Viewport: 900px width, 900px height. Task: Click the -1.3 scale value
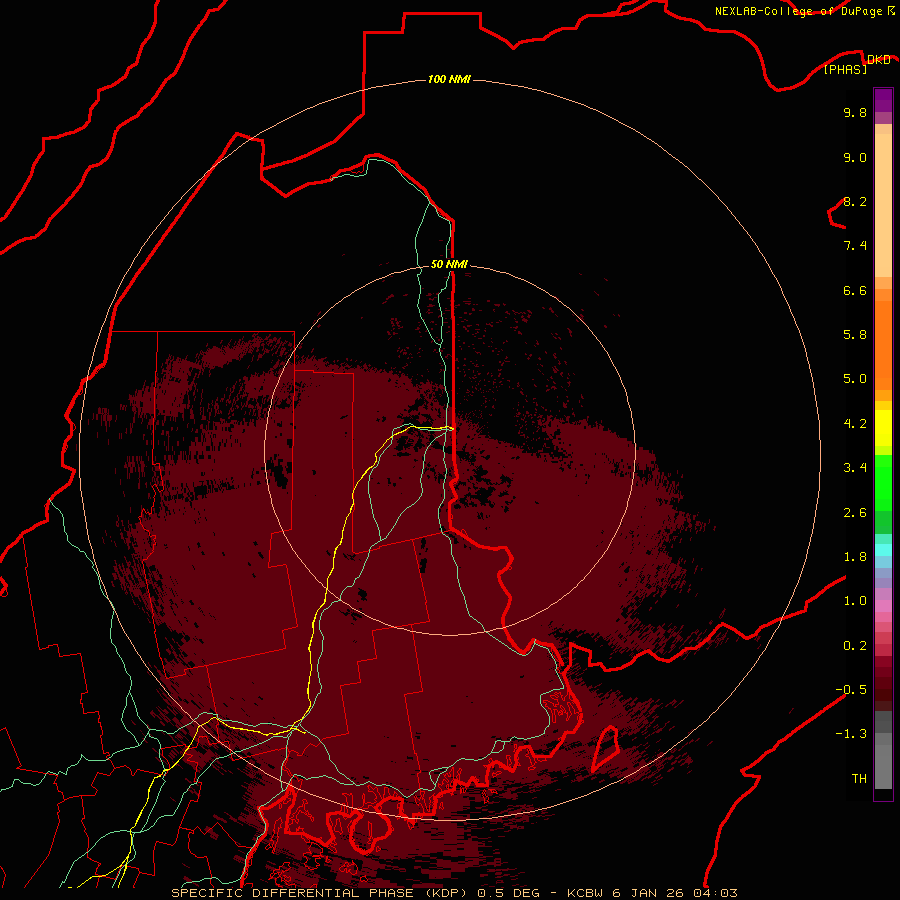click(851, 734)
